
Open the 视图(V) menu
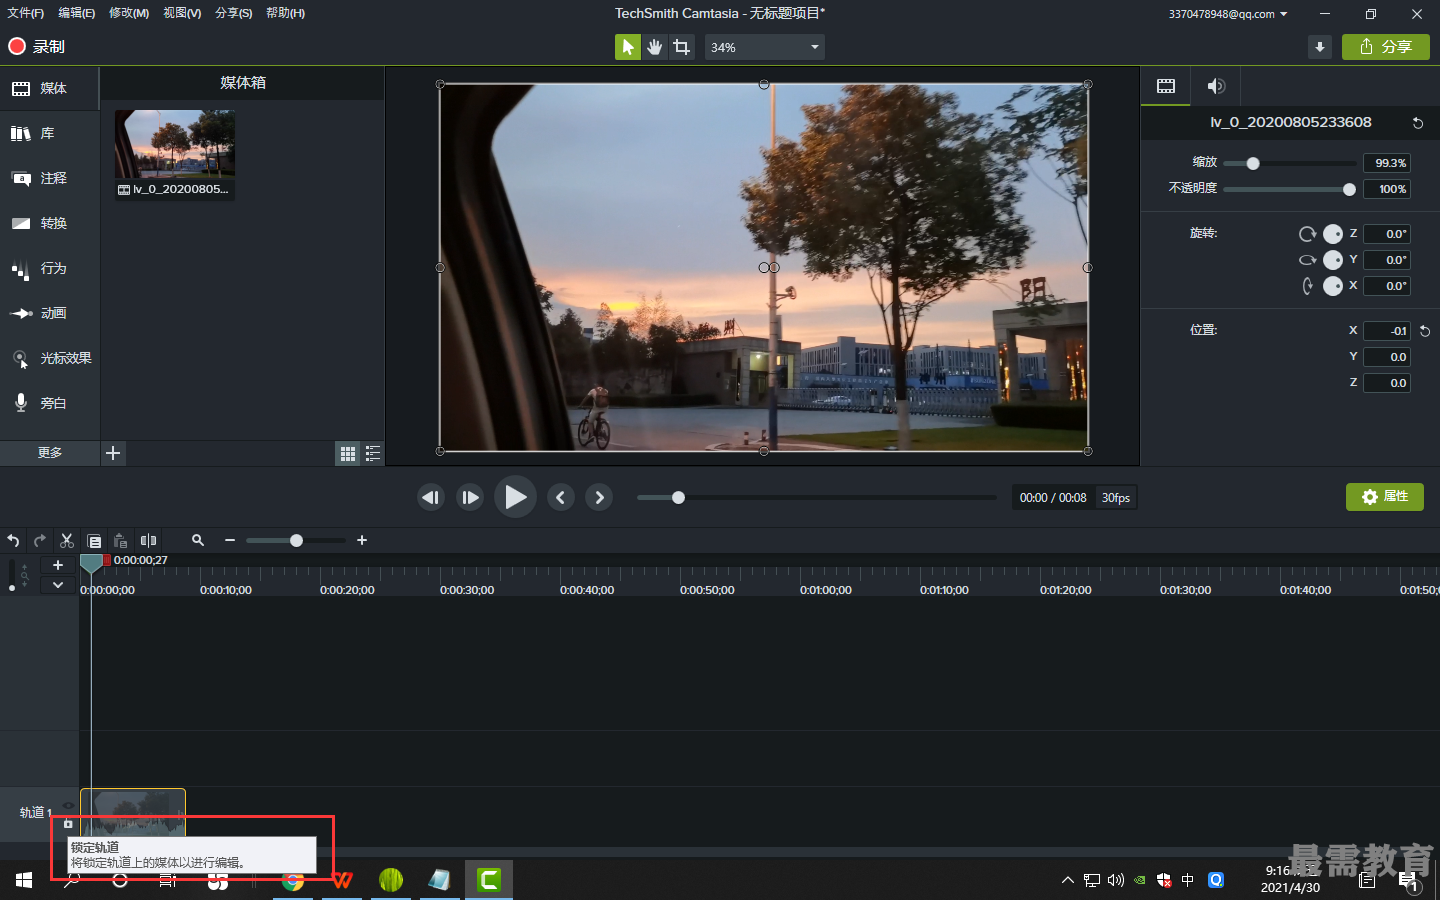pos(182,13)
